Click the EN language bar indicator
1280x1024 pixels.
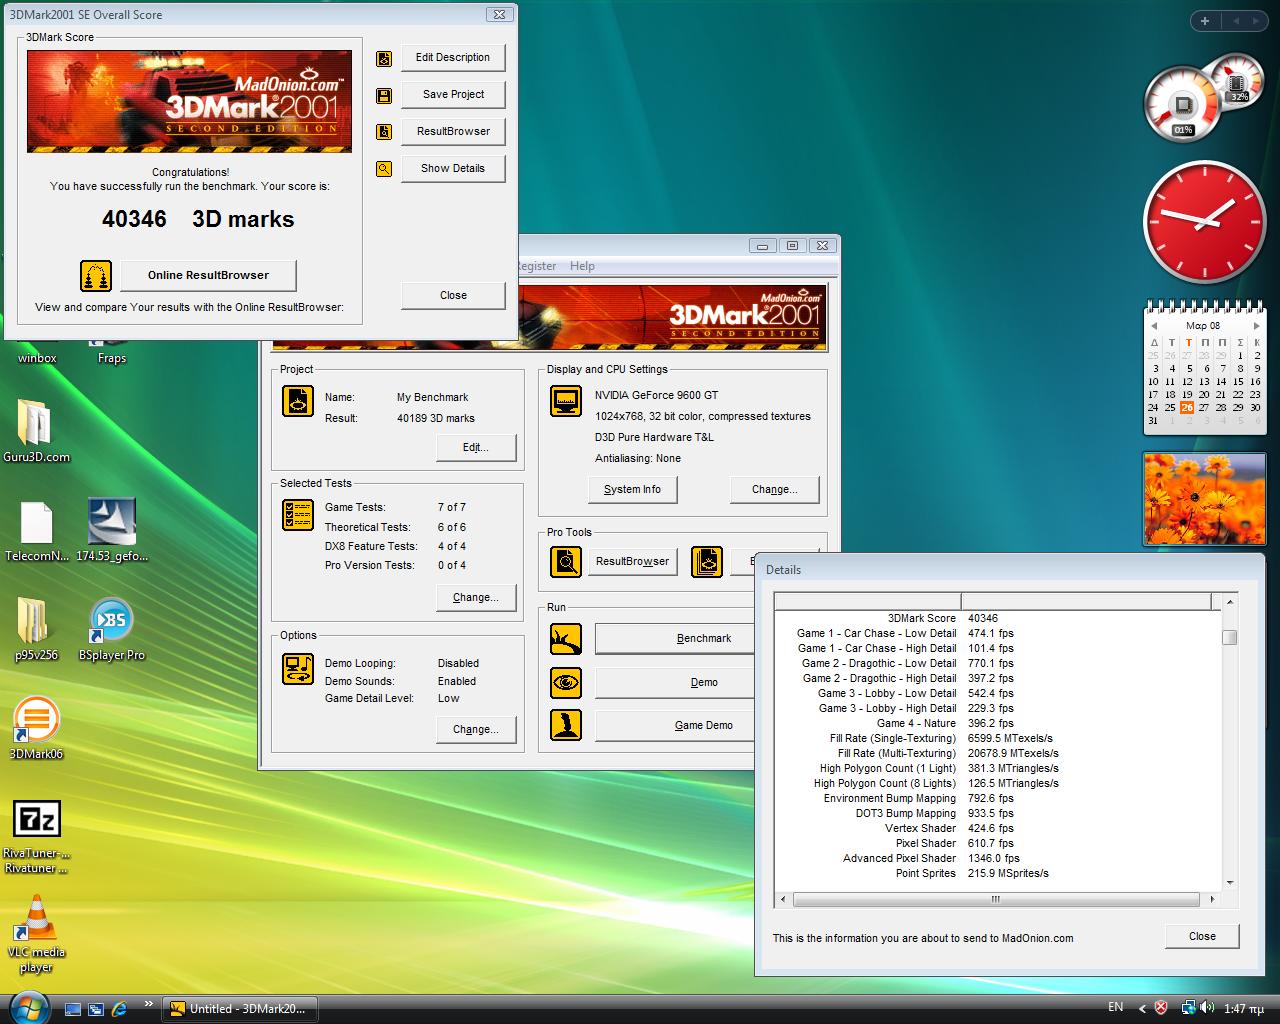pos(1116,1007)
